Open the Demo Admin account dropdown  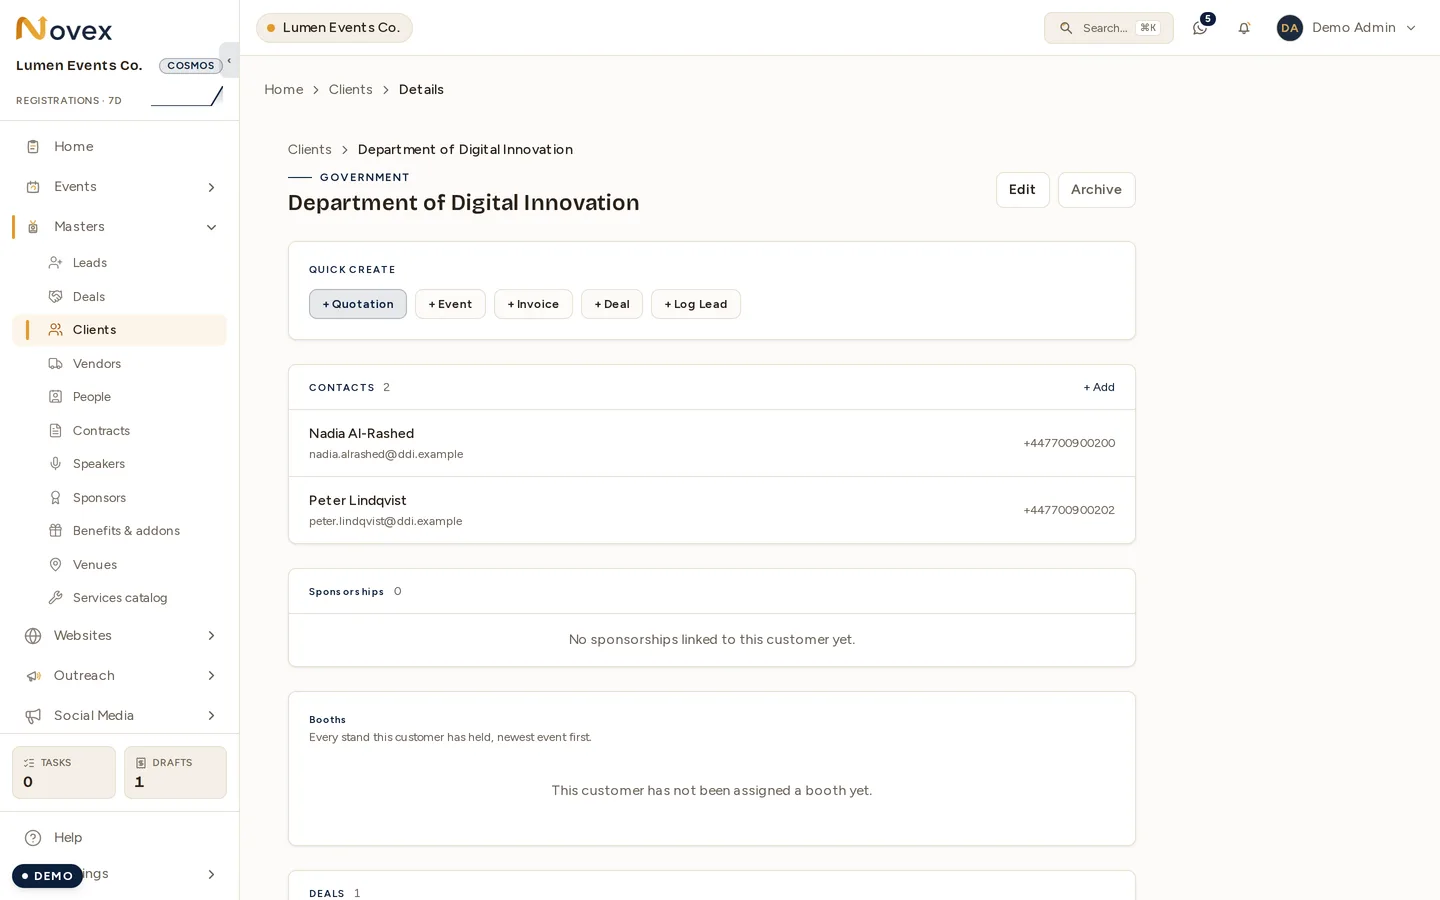[x=1347, y=28]
